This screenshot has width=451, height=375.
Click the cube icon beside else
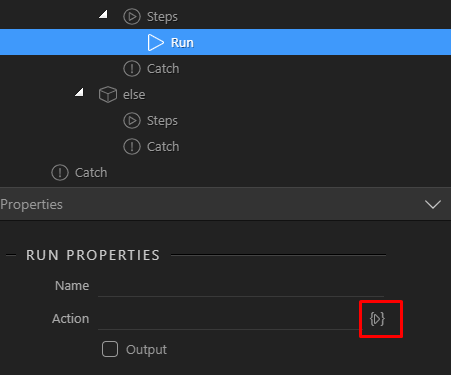[108, 95]
